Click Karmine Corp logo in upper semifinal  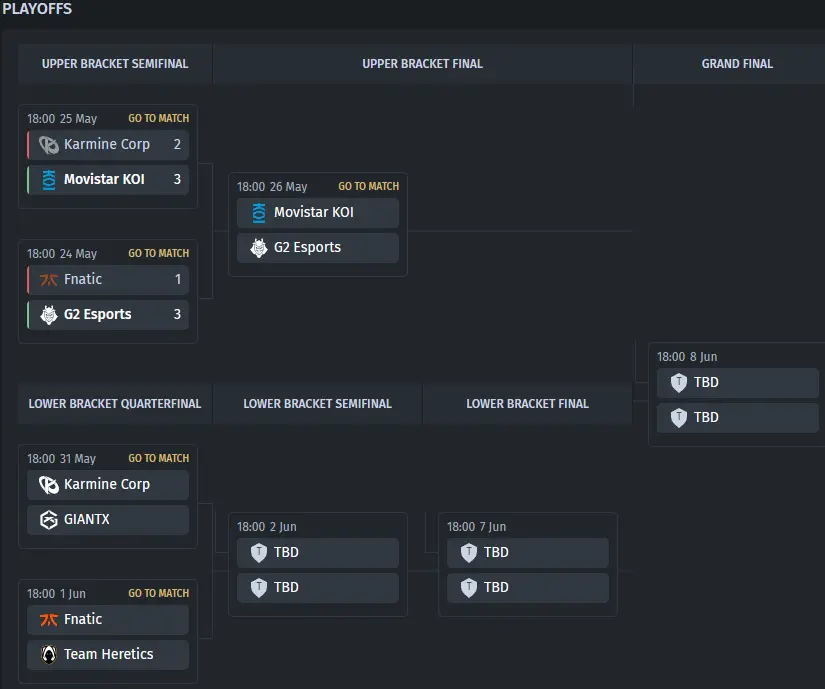[49, 145]
